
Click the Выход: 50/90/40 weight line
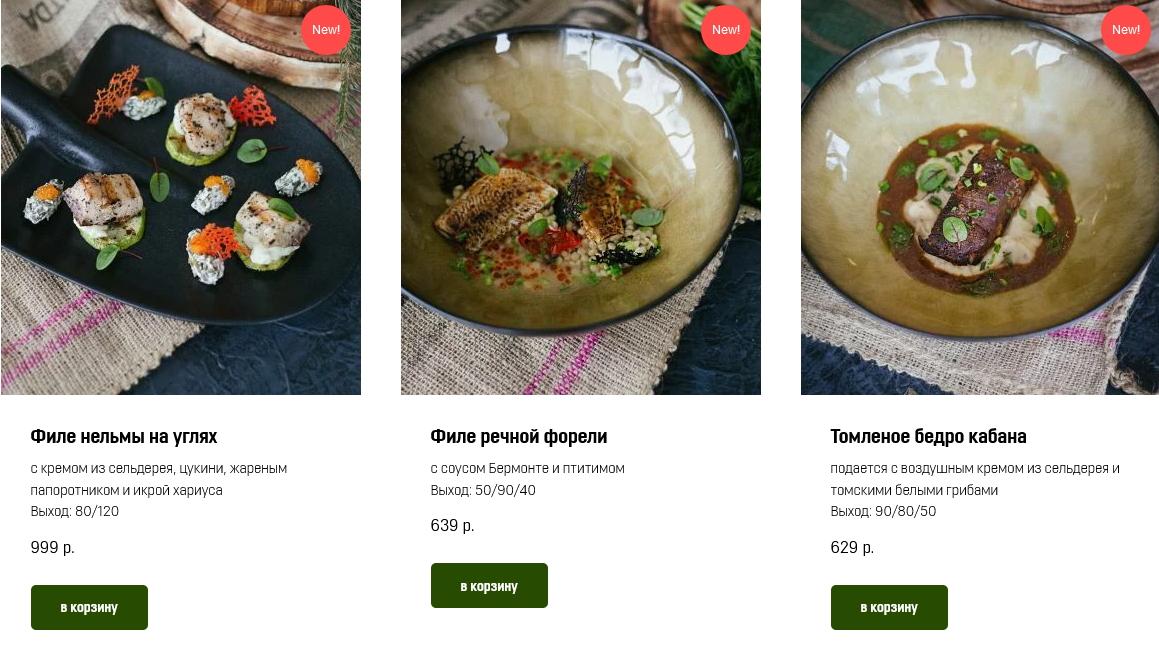click(x=483, y=490)
